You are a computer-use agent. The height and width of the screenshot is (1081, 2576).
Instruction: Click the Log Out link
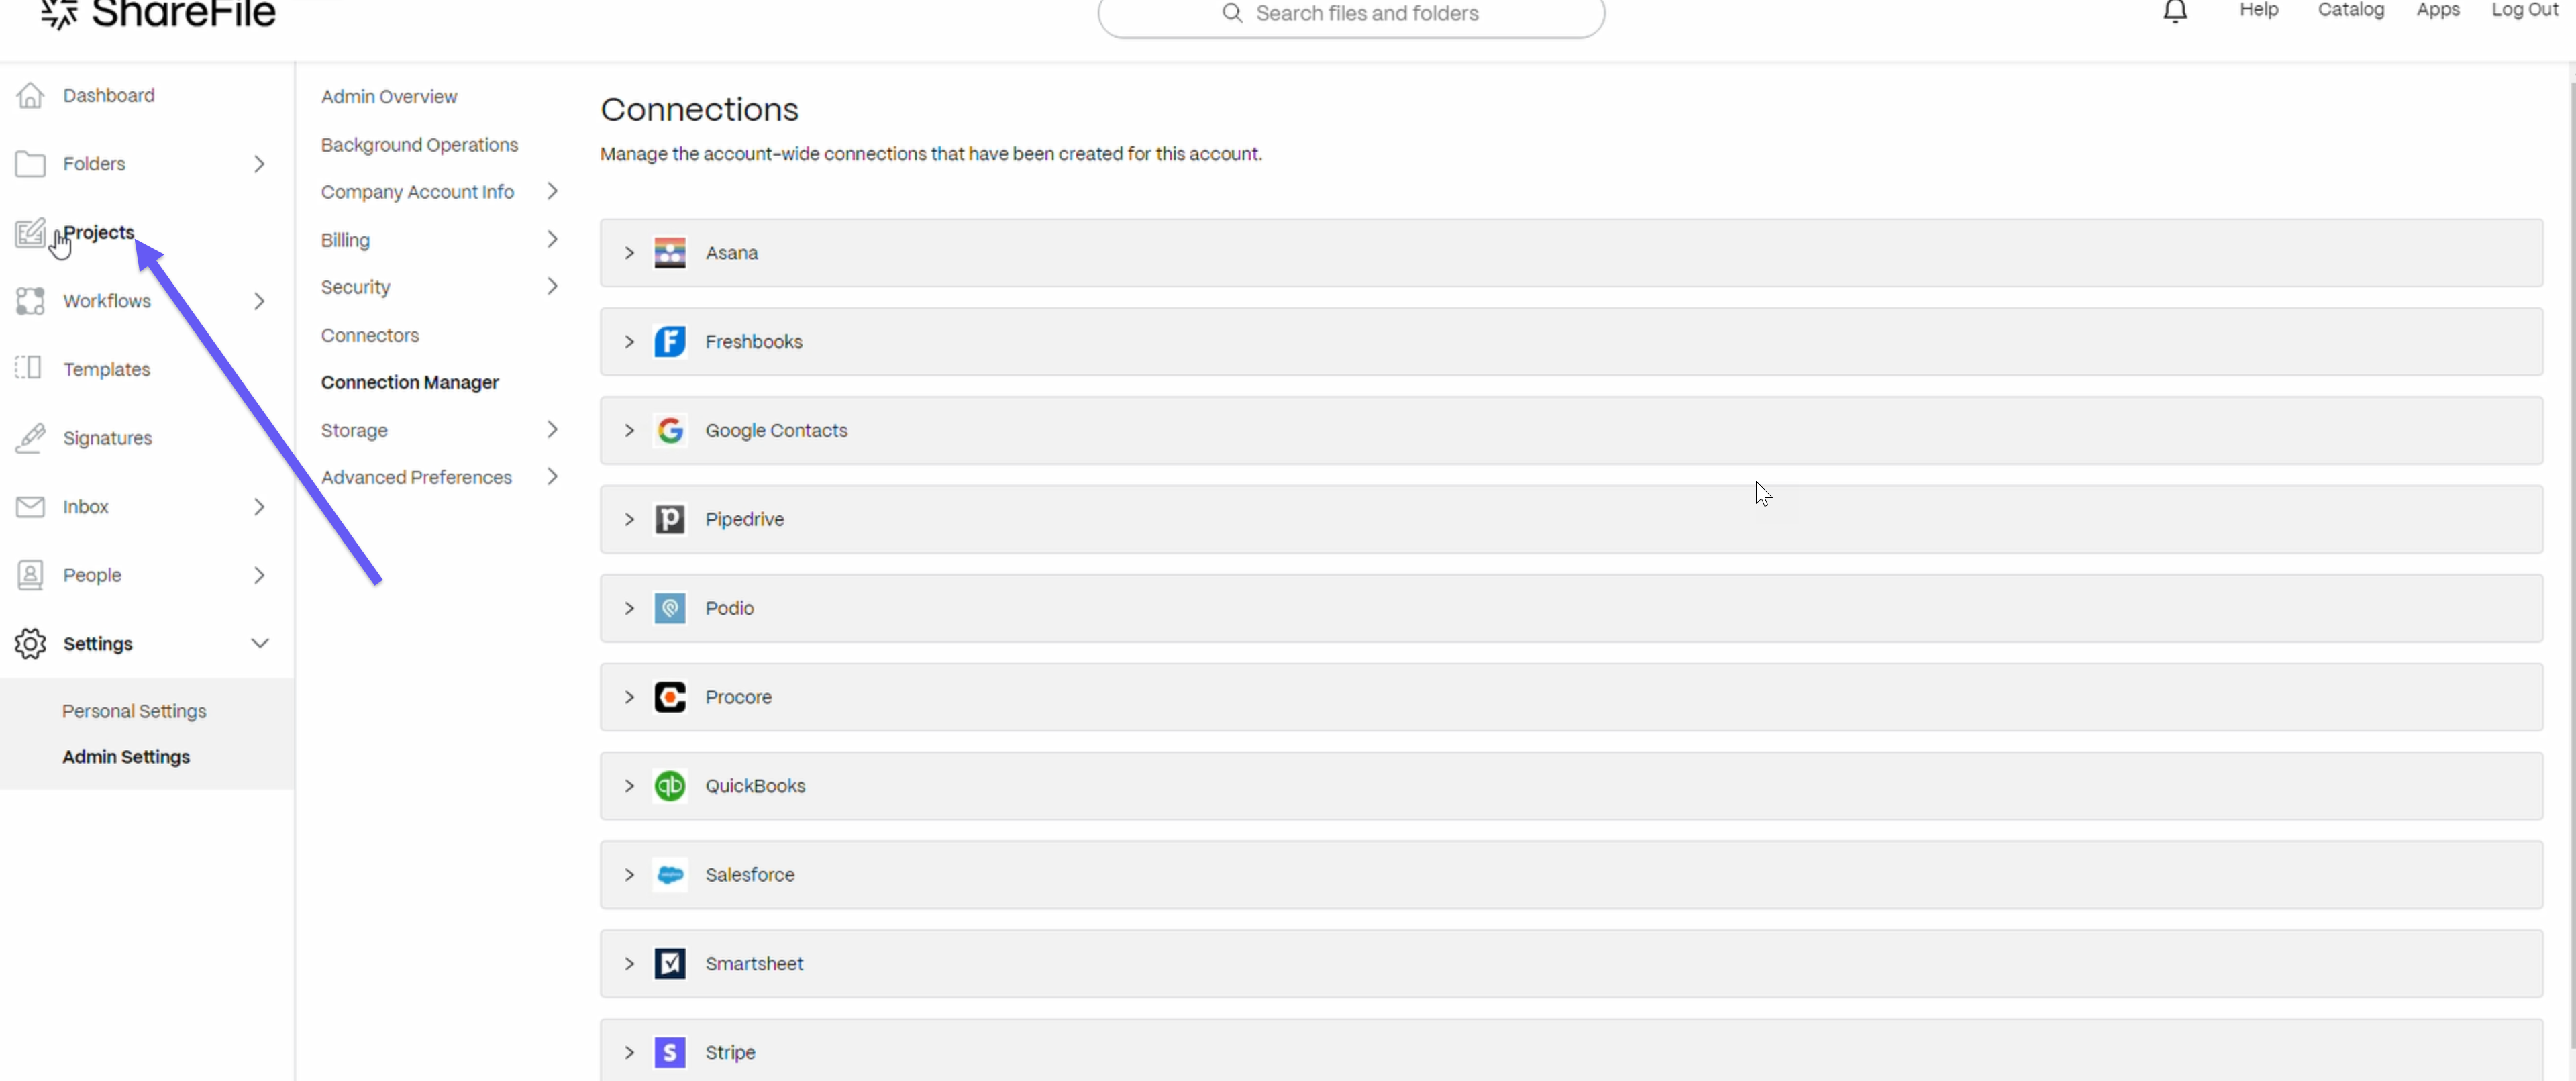tap(2525, 10)
